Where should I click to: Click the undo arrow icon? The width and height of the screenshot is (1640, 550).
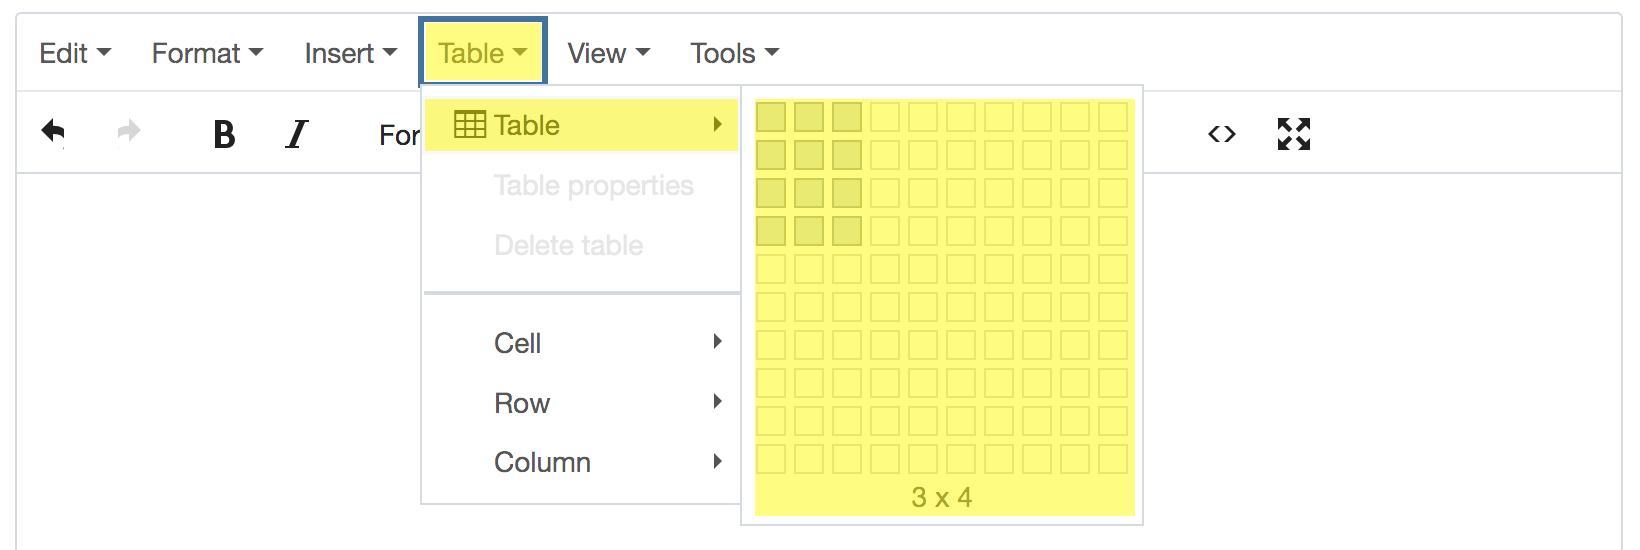coord(53,133)
